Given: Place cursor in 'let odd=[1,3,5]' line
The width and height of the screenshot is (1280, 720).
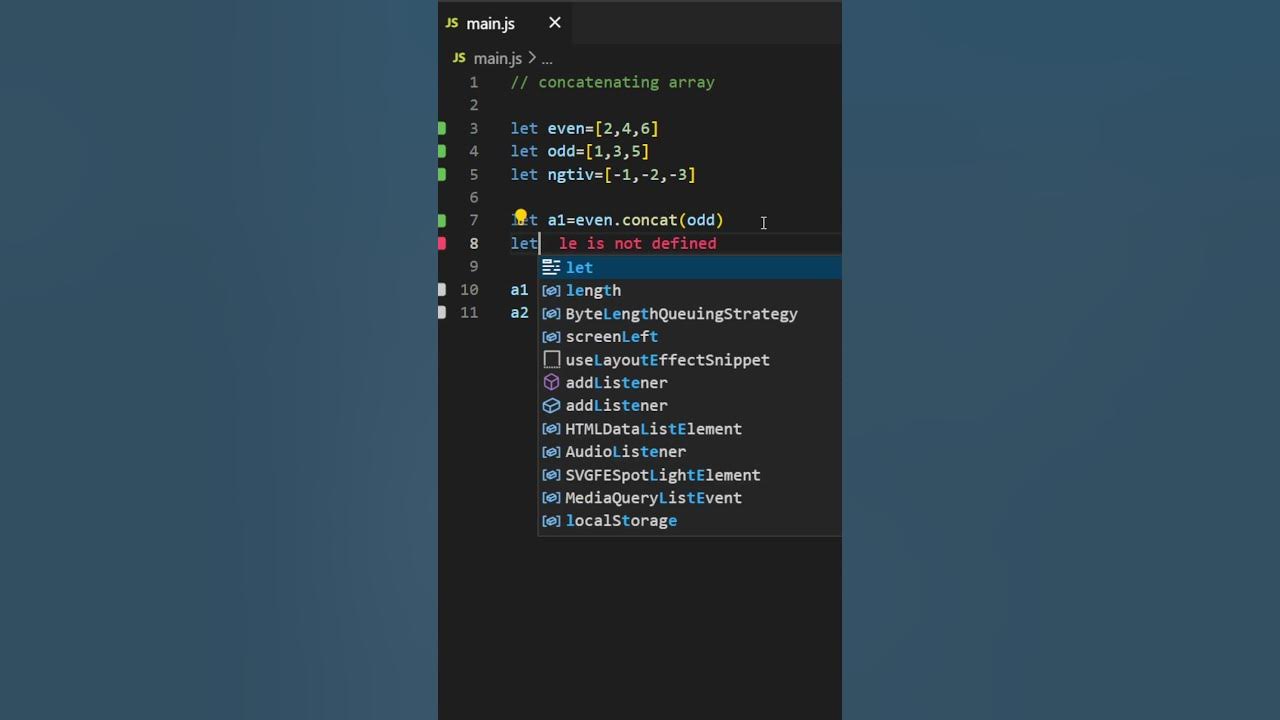Looking at the screenshot, I should click(x=580, y=151).
